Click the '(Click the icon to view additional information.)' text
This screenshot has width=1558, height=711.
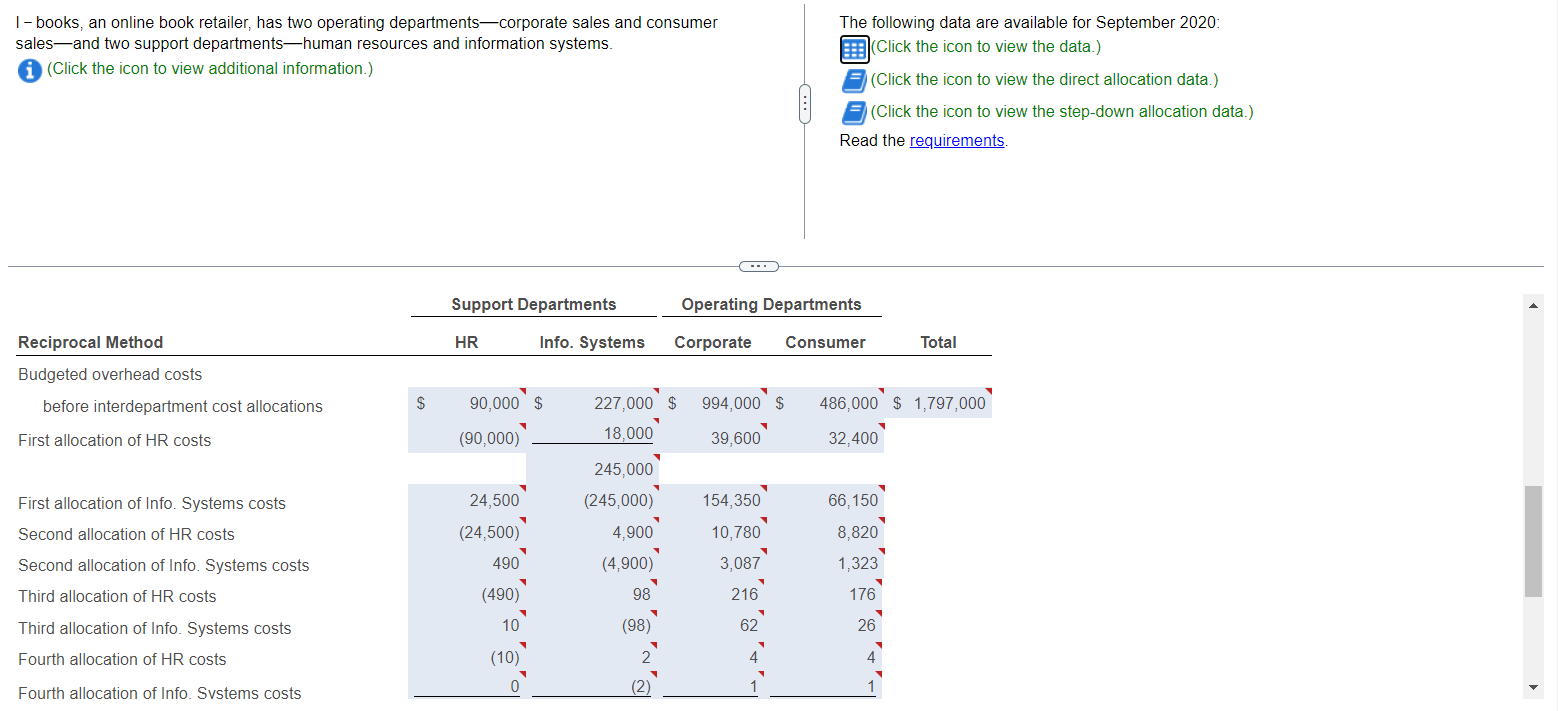(210, 68)
